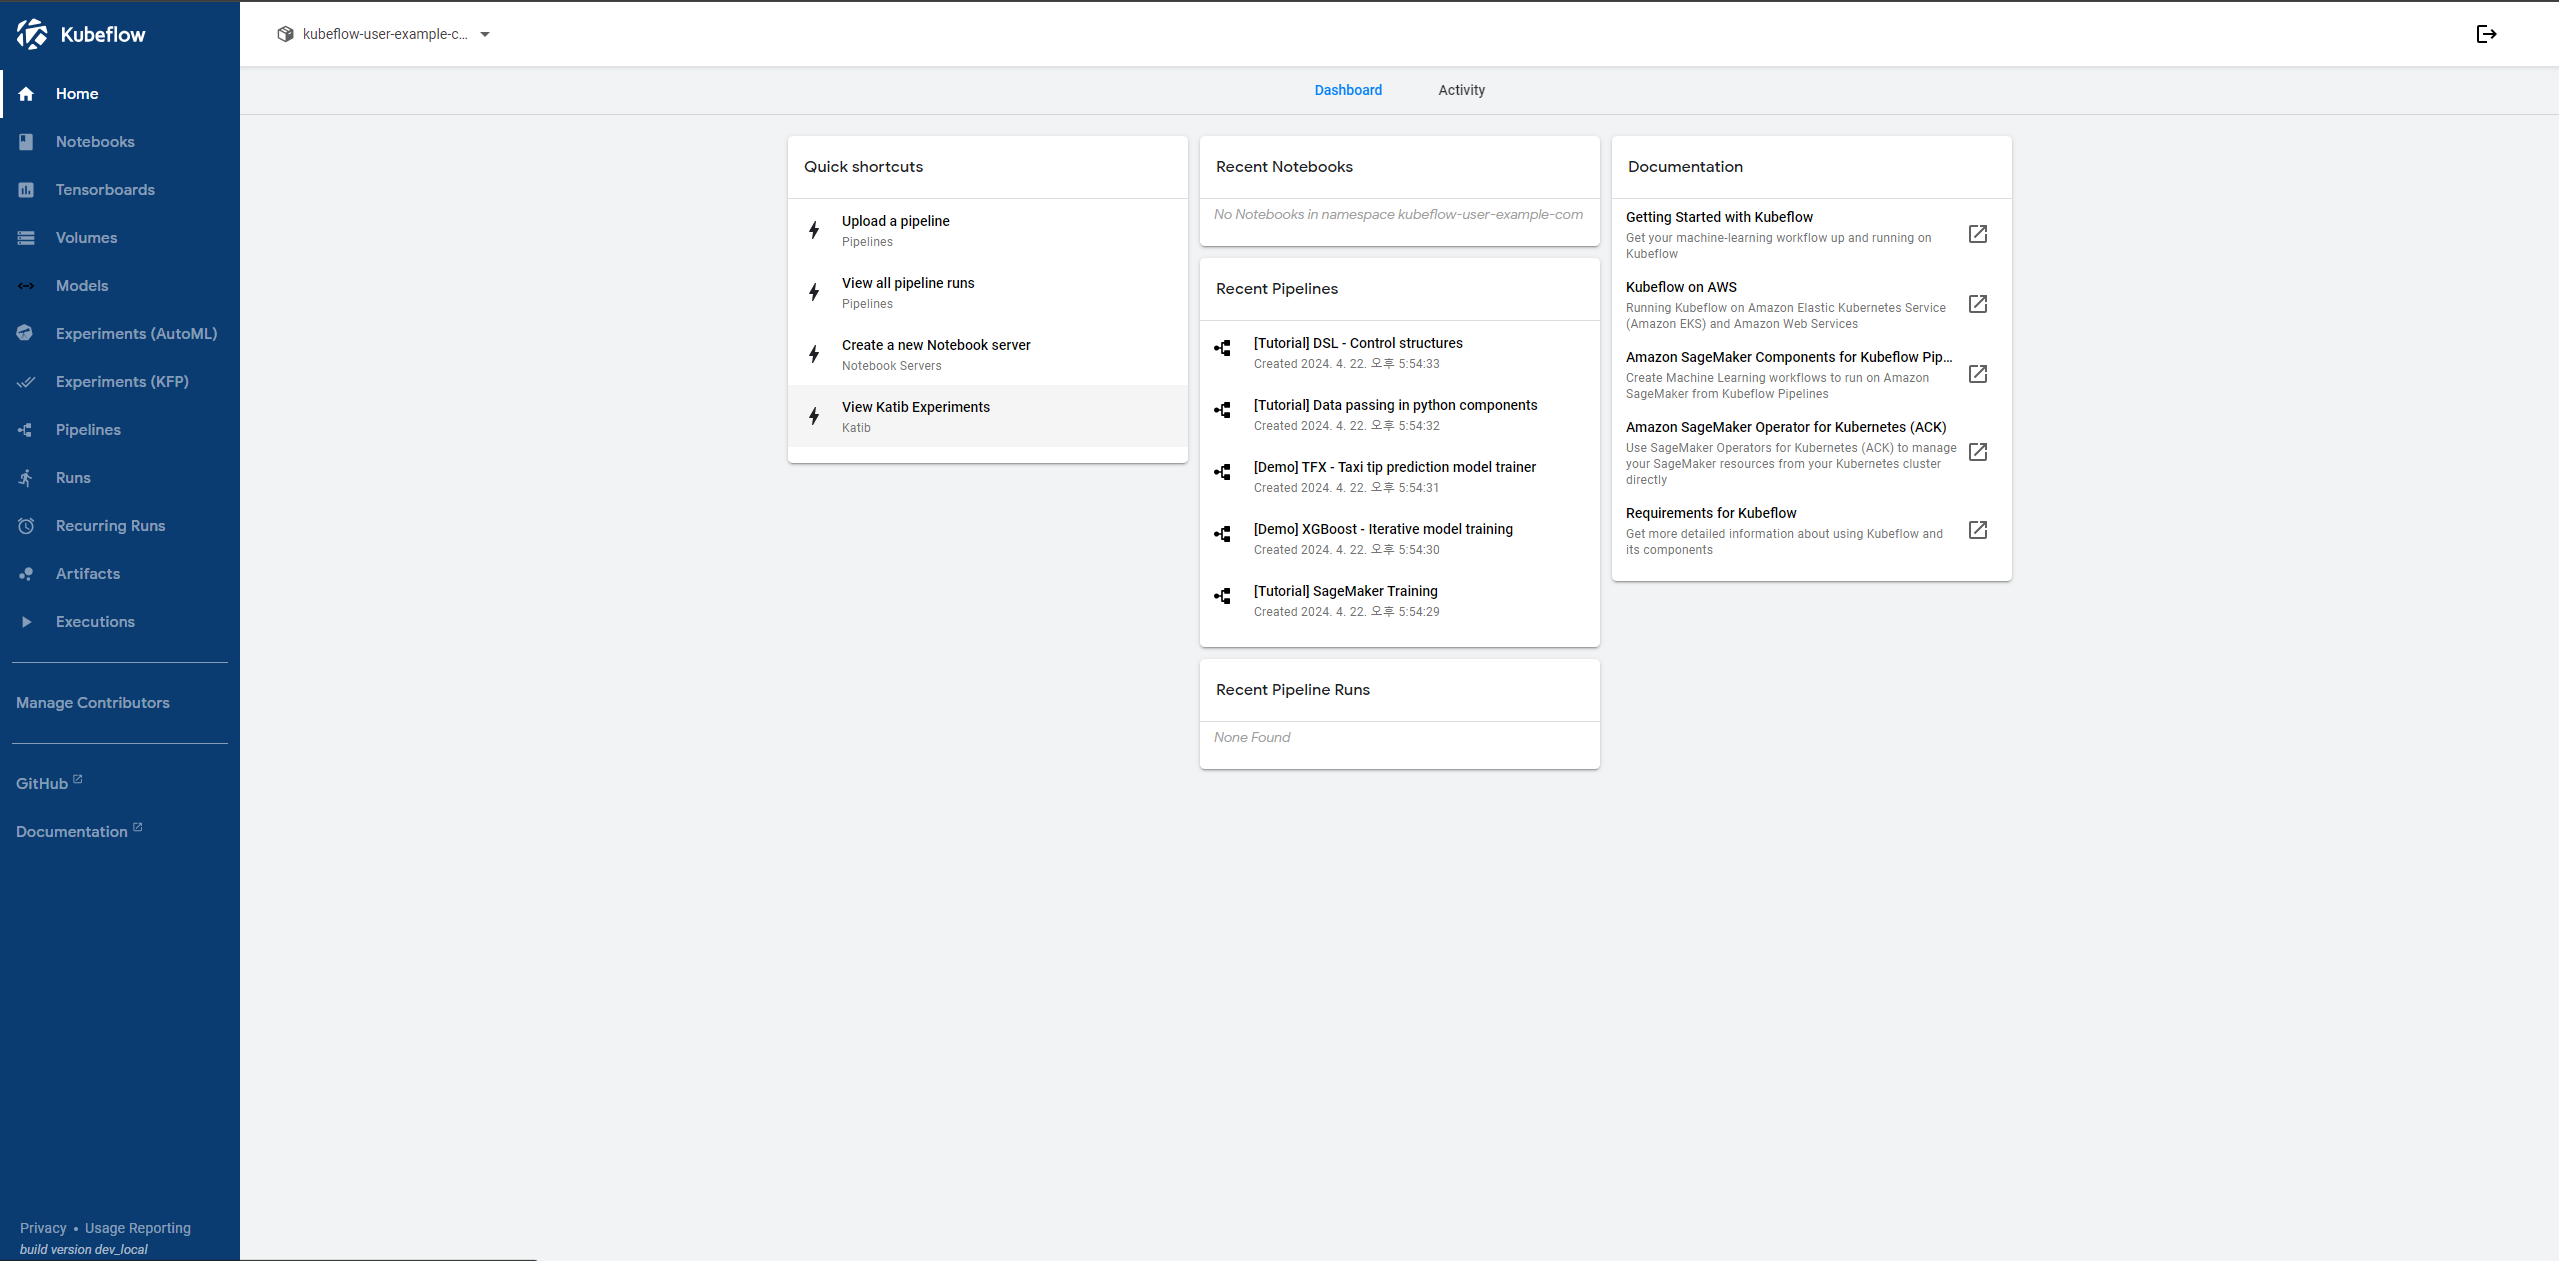Open the XGBoost iterative model training pipeline
Image resolution: width=2559 pixels, height=1261 pixels.
pyautogui.click(x=1382, y=530)
